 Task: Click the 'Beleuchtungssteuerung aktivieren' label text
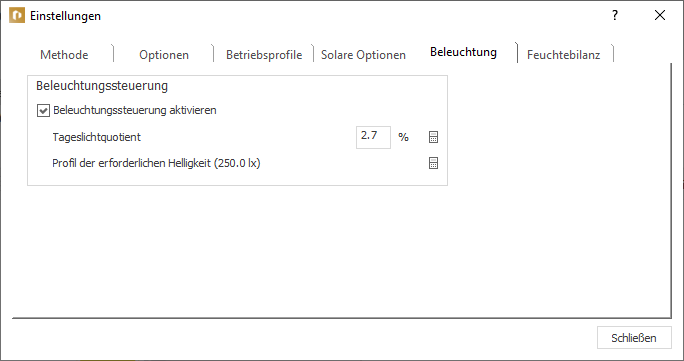[135, 110]
